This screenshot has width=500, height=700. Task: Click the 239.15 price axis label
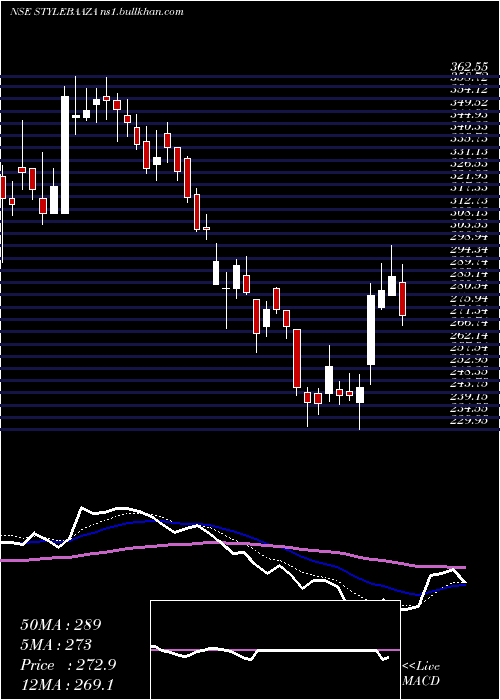(468, 396)
